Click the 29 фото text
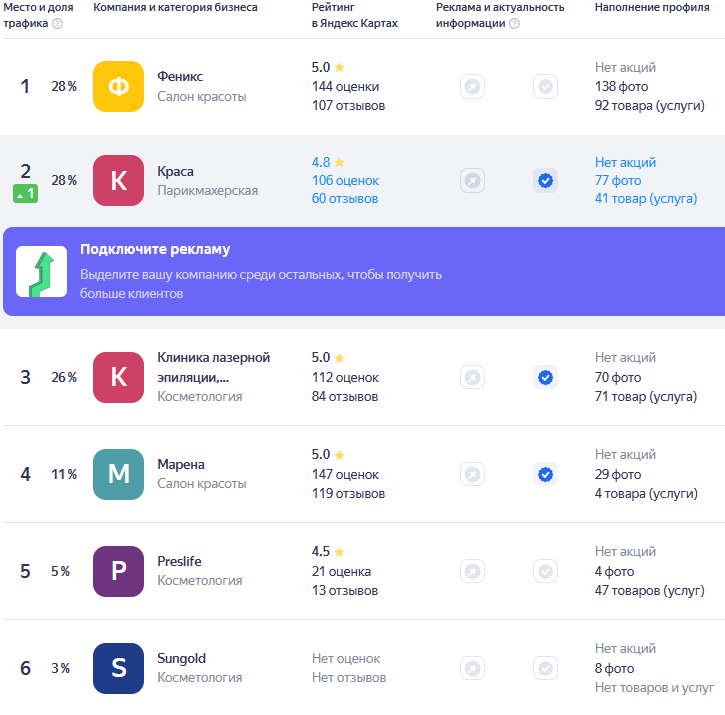This screenshot has height=715, width=725. [x=618, y=475]
